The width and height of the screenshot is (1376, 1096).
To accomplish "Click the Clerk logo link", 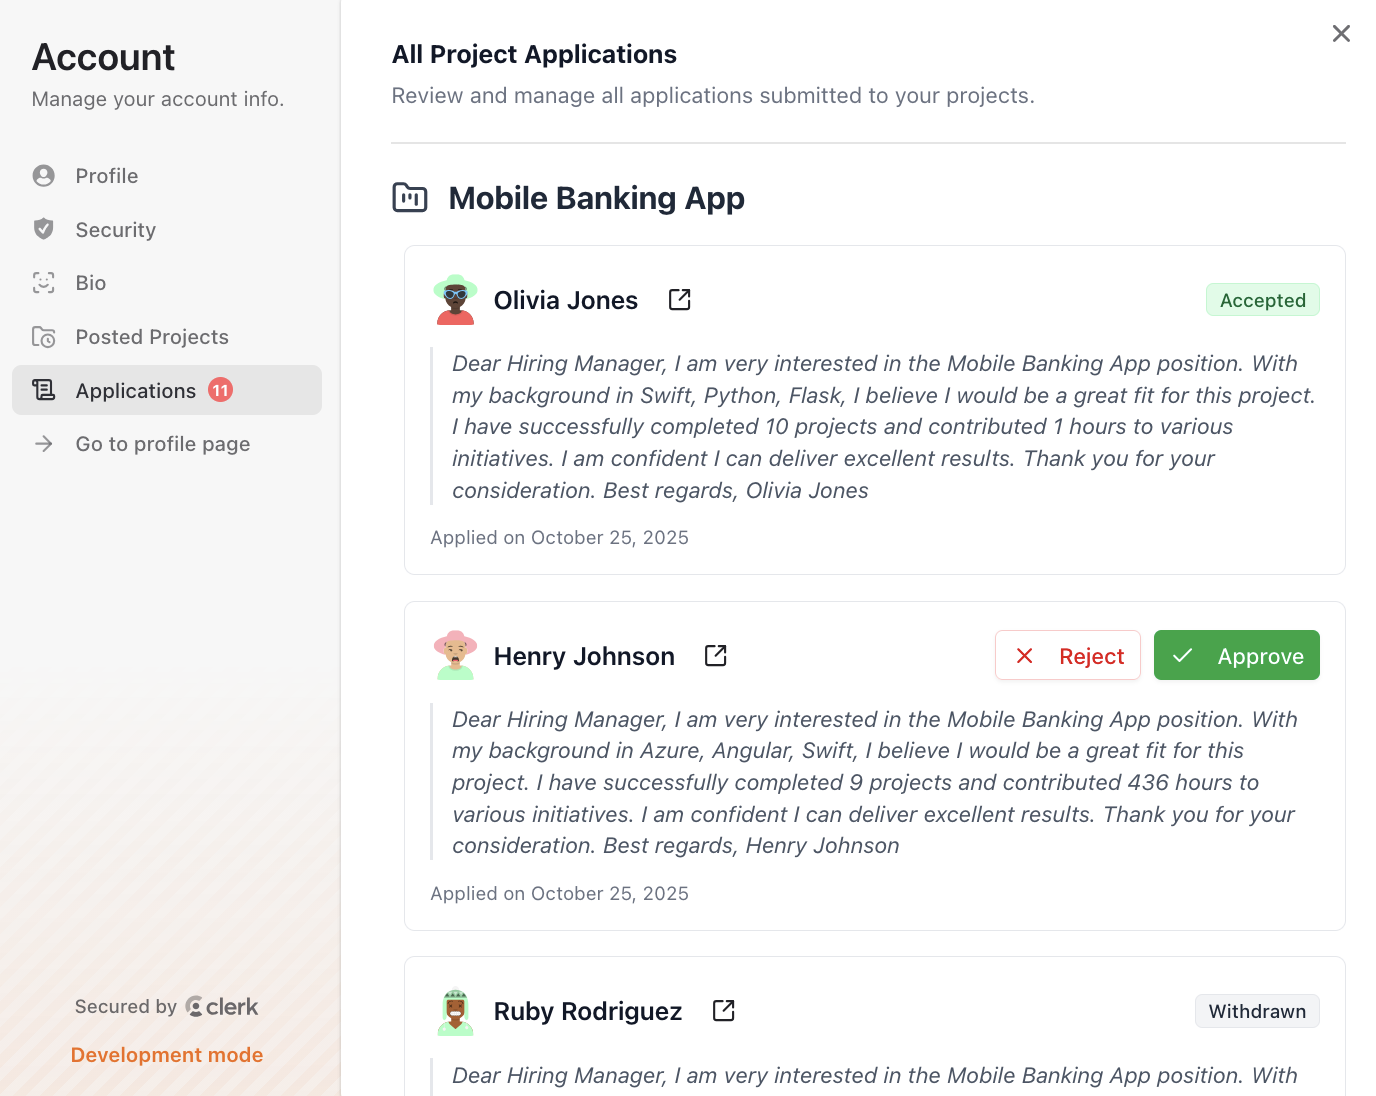I will 222,1007.
